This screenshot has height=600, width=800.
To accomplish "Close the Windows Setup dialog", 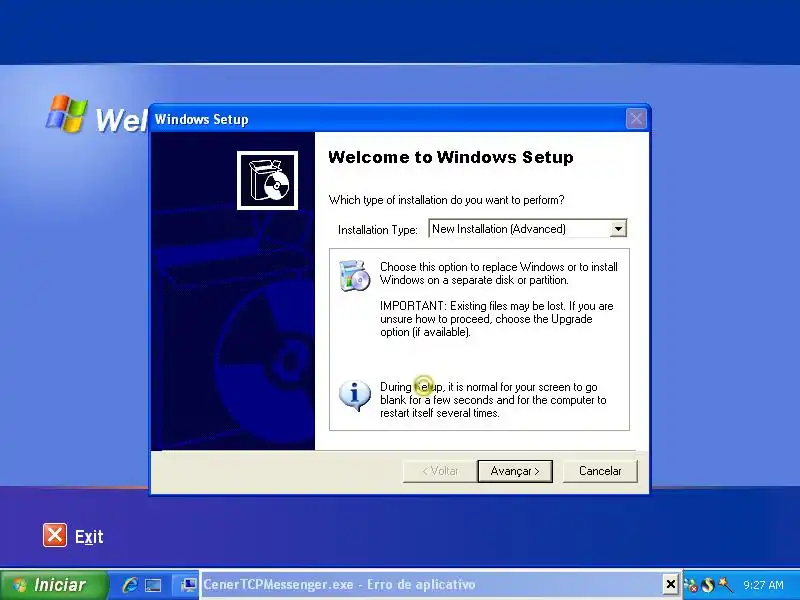I will [636, 119].
